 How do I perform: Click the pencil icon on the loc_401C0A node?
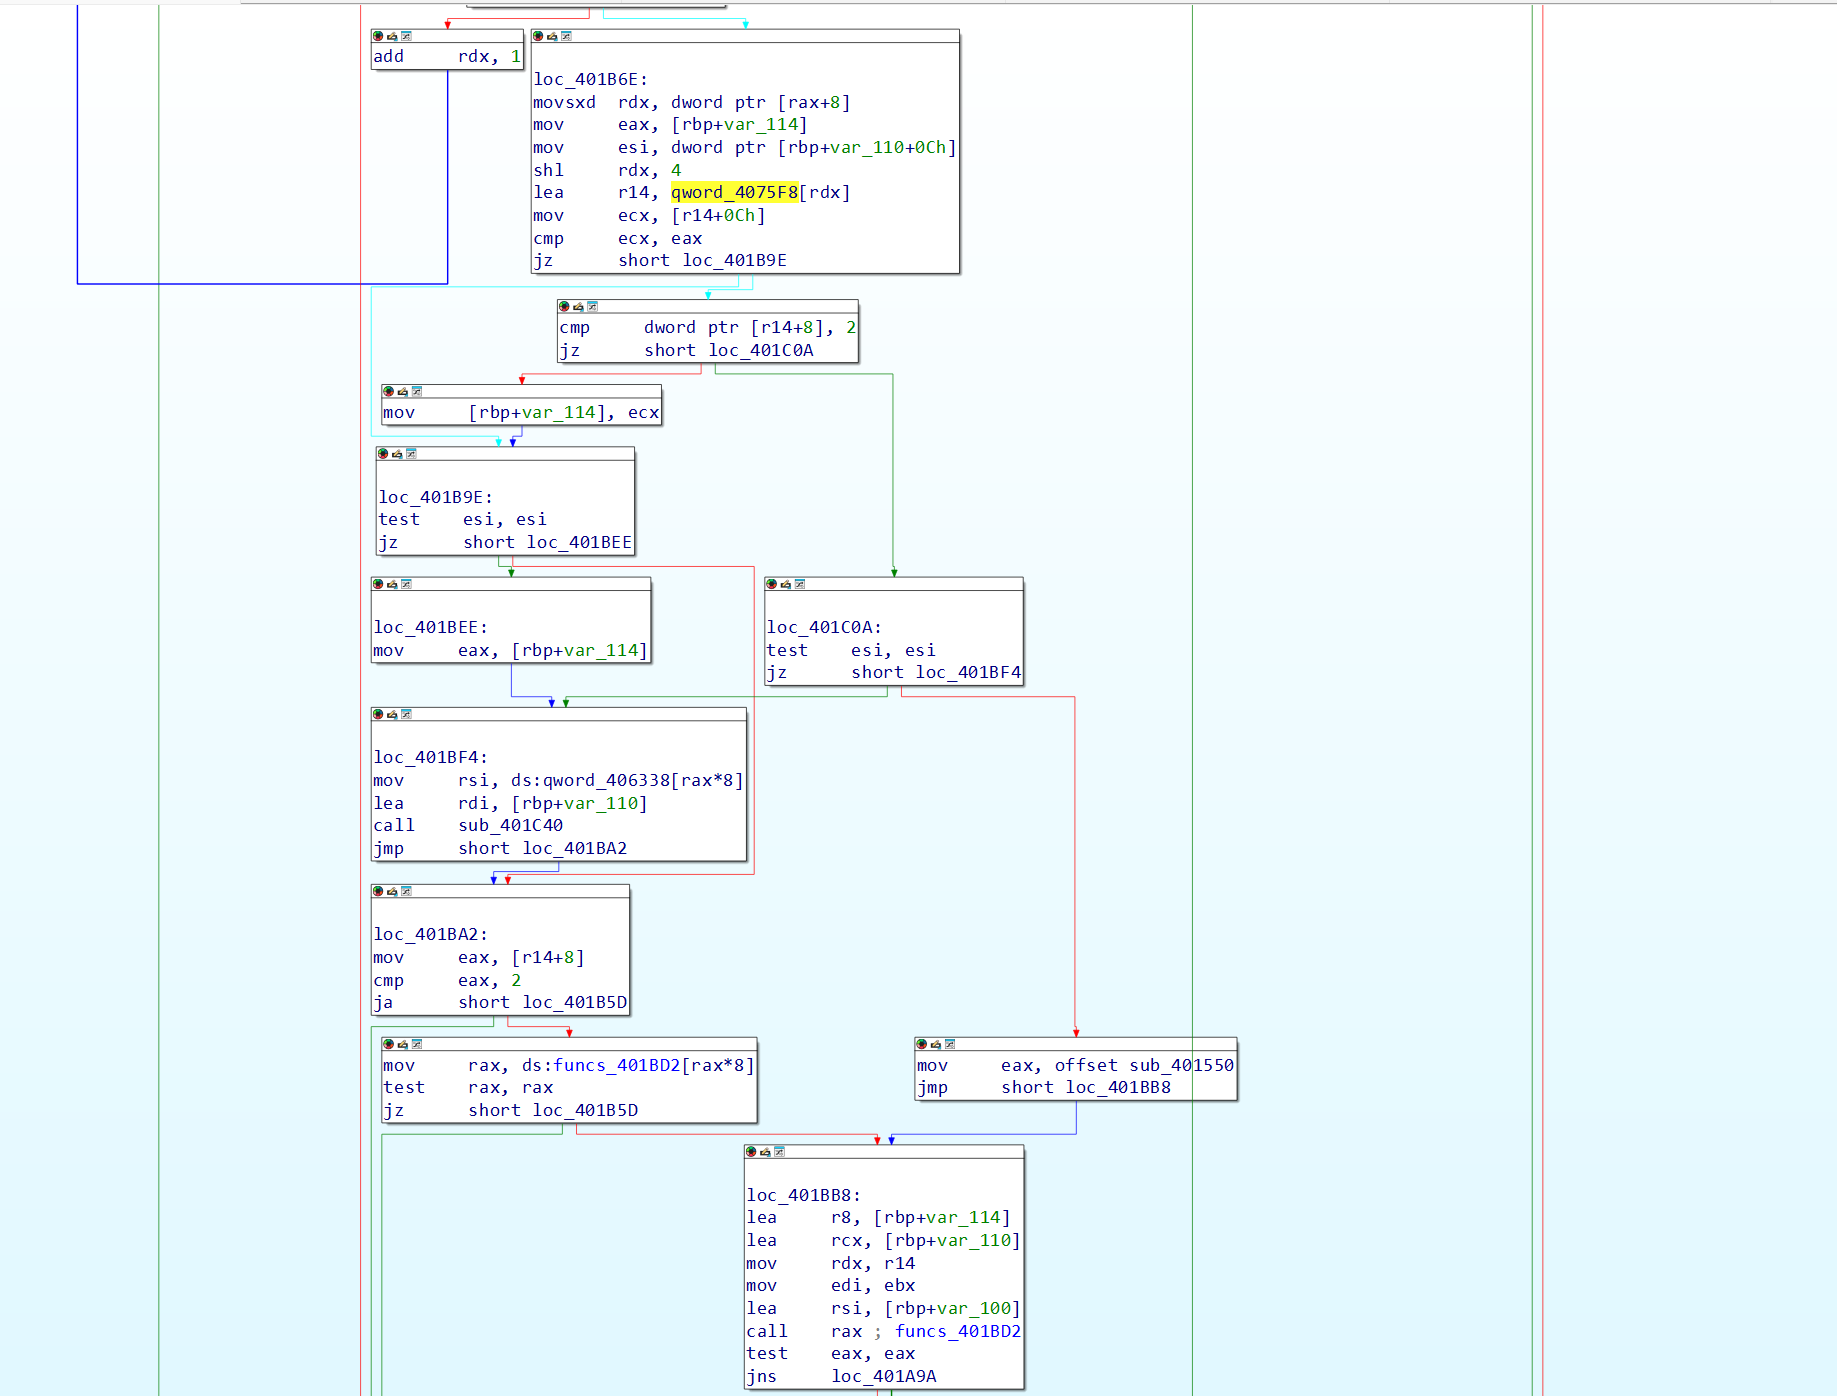[785, 584]
